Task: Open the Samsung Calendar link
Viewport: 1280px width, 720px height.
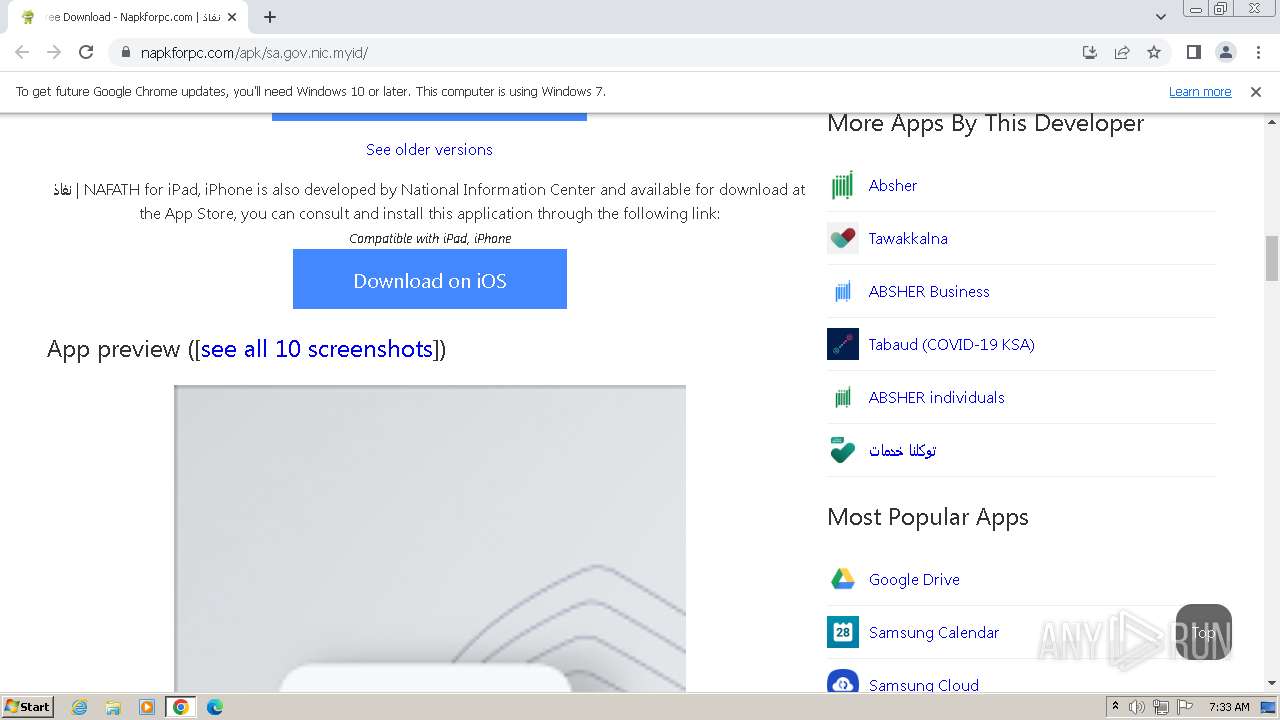Action: 934,632
